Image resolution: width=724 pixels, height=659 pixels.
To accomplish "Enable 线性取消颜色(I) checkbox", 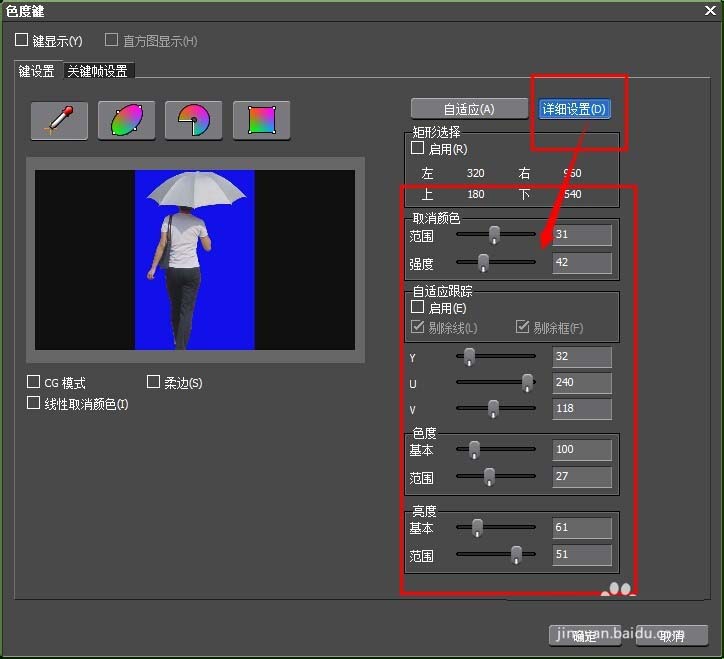I will tap(33, 403).
